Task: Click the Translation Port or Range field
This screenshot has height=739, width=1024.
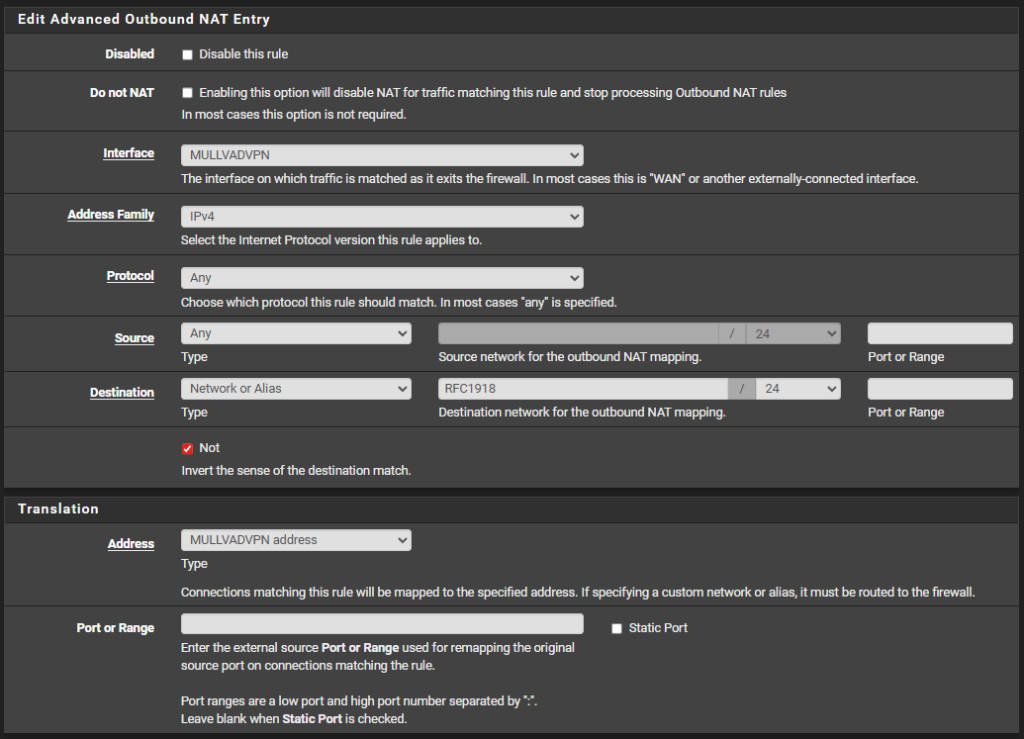Action: click(381, 624)
